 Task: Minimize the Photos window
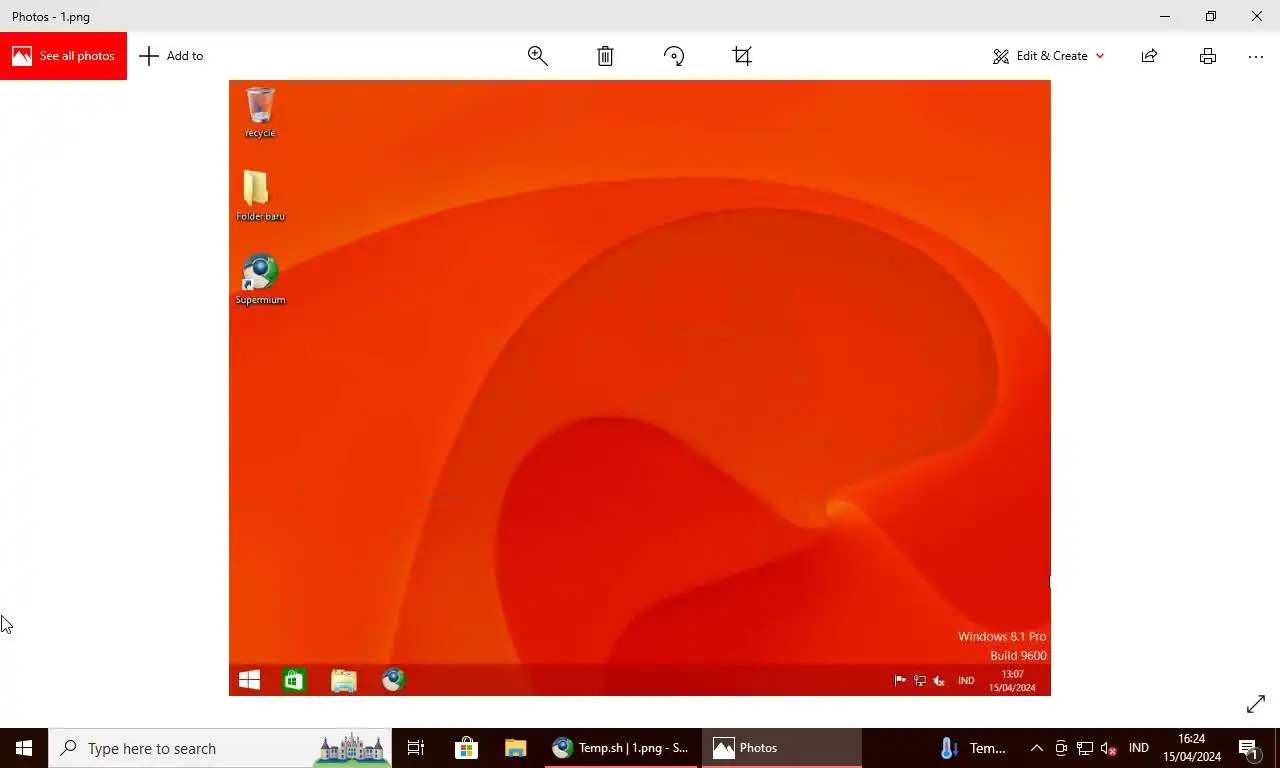point(1165,16)
